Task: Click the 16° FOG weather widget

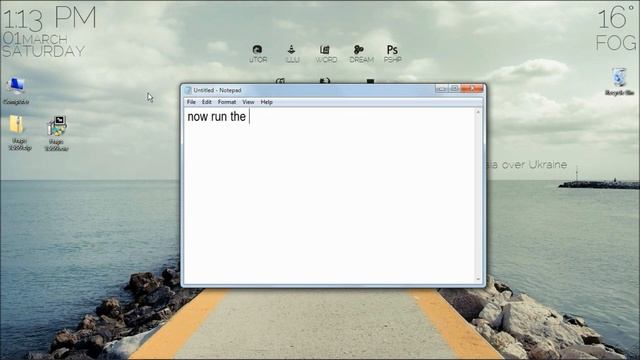Action: click(616, 29)
